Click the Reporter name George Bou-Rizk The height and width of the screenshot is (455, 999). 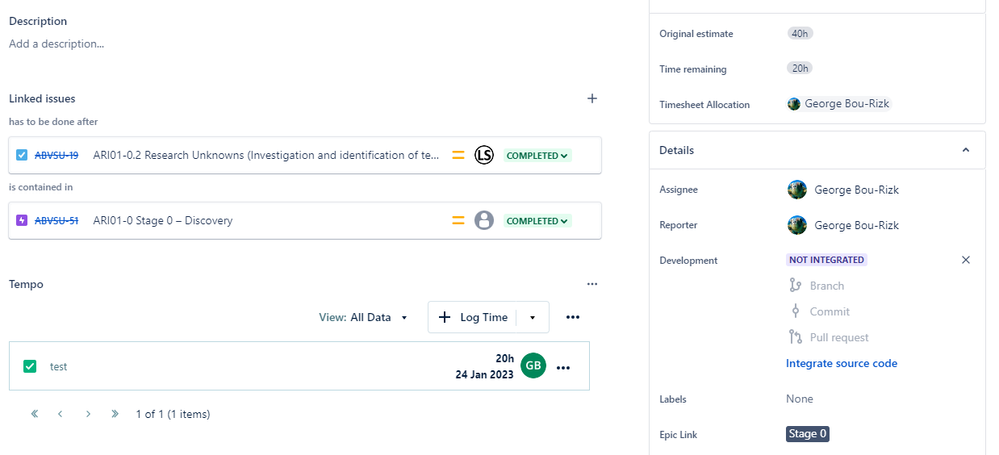pyautogui.click(x=856, y=226)
